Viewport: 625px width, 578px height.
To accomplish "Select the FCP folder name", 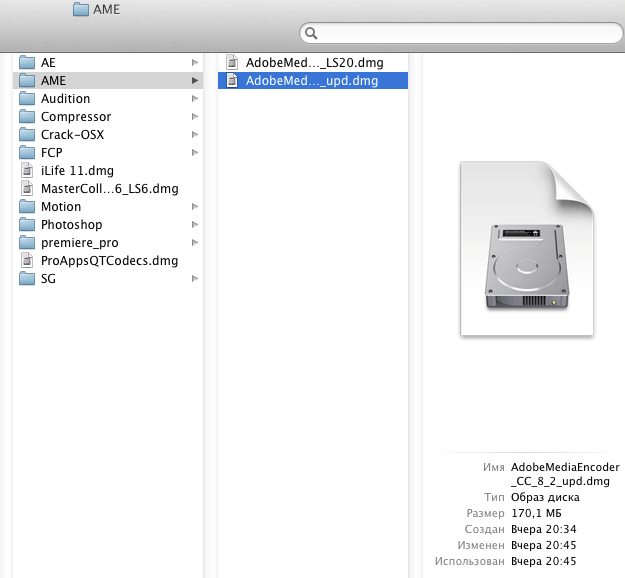I will 52,153.
